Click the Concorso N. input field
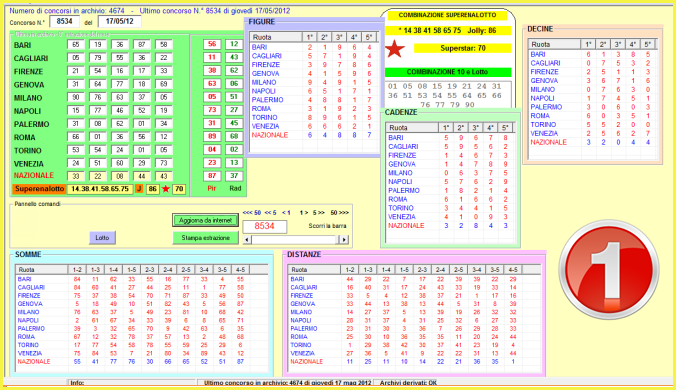This screenshot has width=676, height=390. 64,22
